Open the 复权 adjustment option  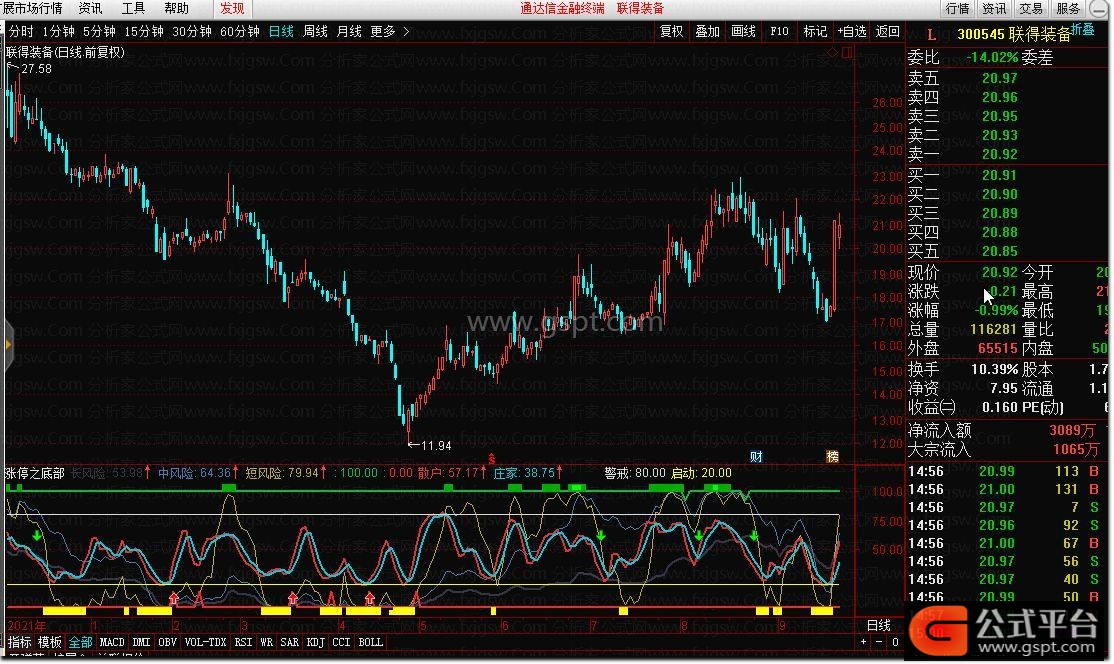(x=671, y=31)
